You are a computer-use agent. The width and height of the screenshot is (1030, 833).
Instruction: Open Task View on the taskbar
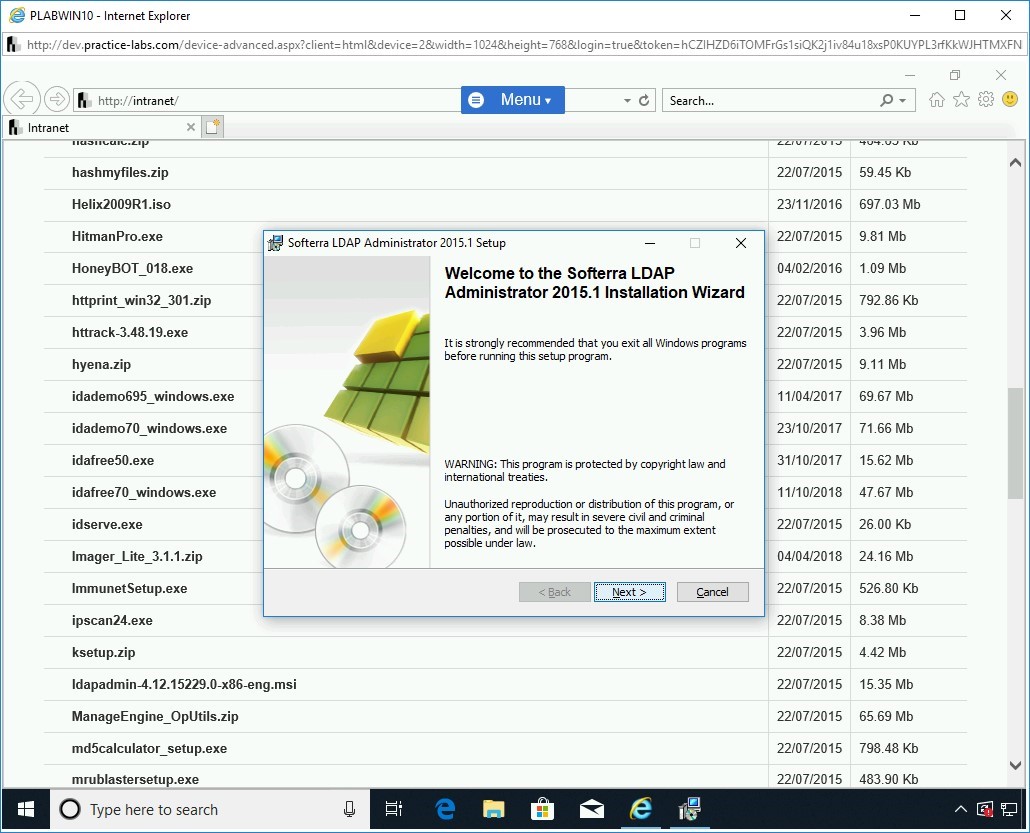[394, 809]
